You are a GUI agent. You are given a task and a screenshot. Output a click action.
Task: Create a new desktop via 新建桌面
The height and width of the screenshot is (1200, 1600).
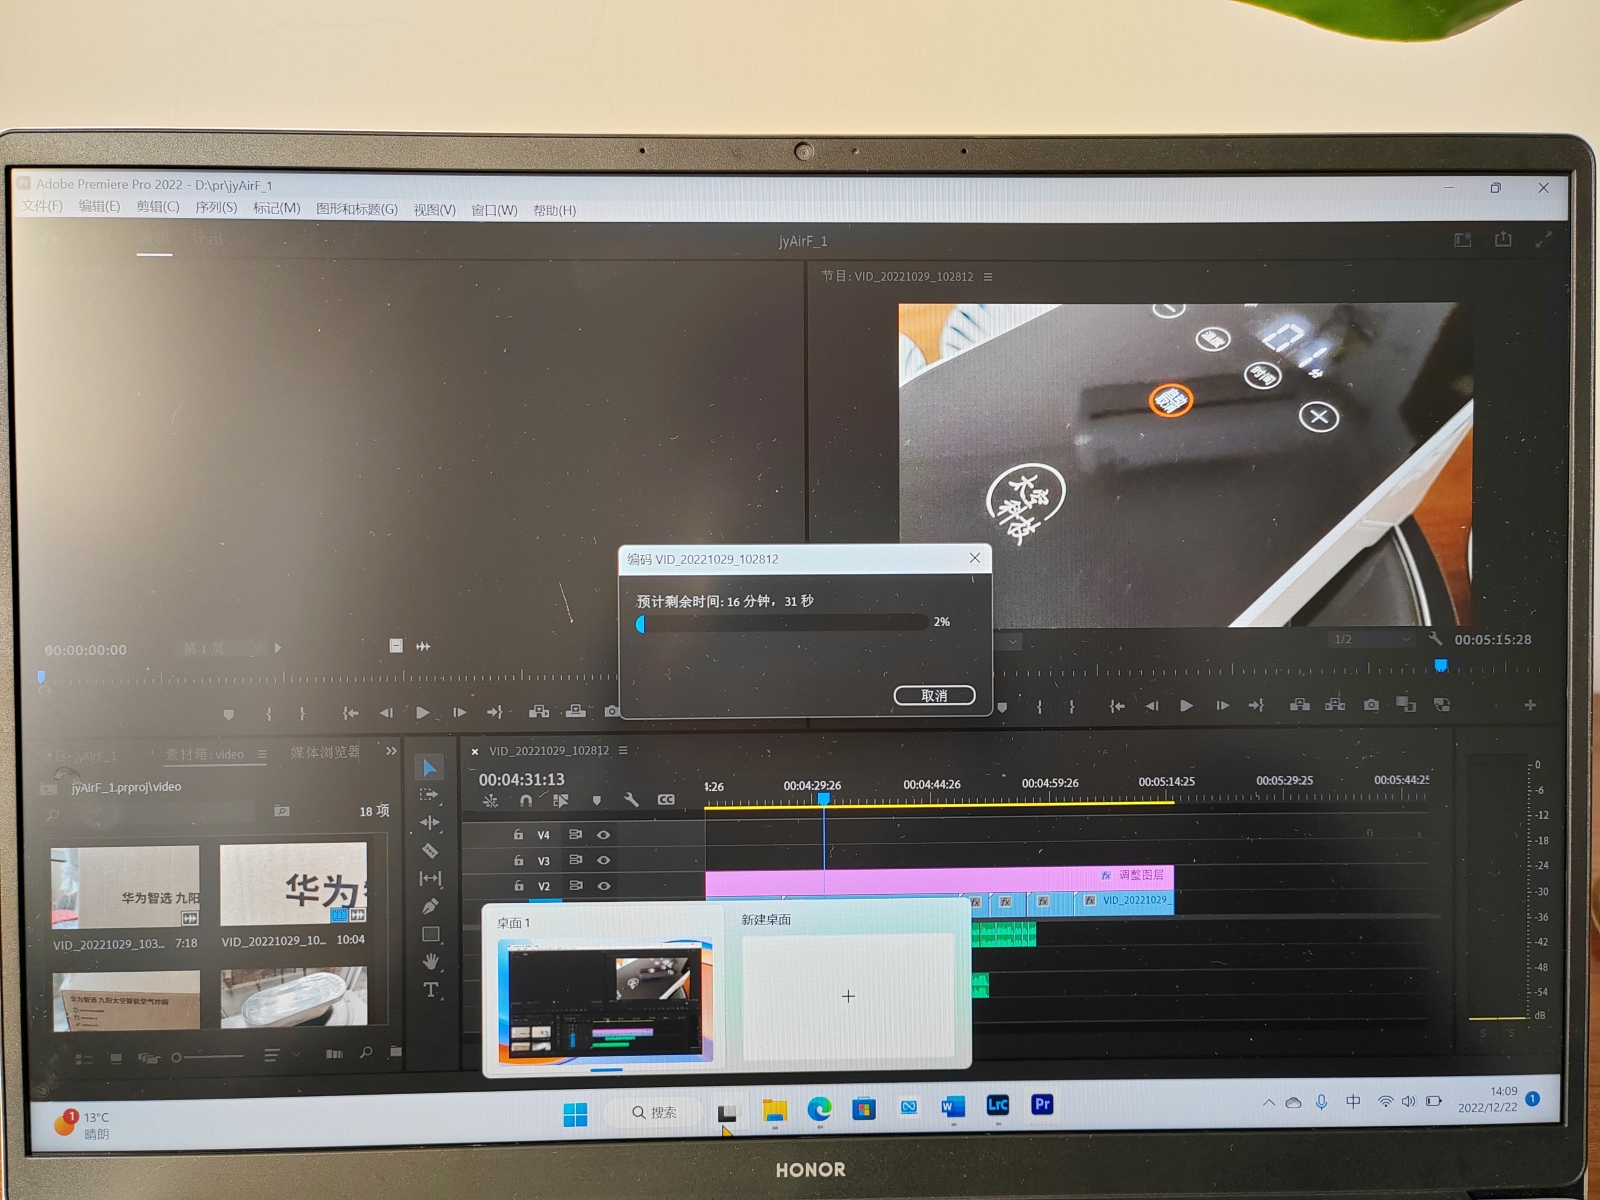[x=848, y=995]
